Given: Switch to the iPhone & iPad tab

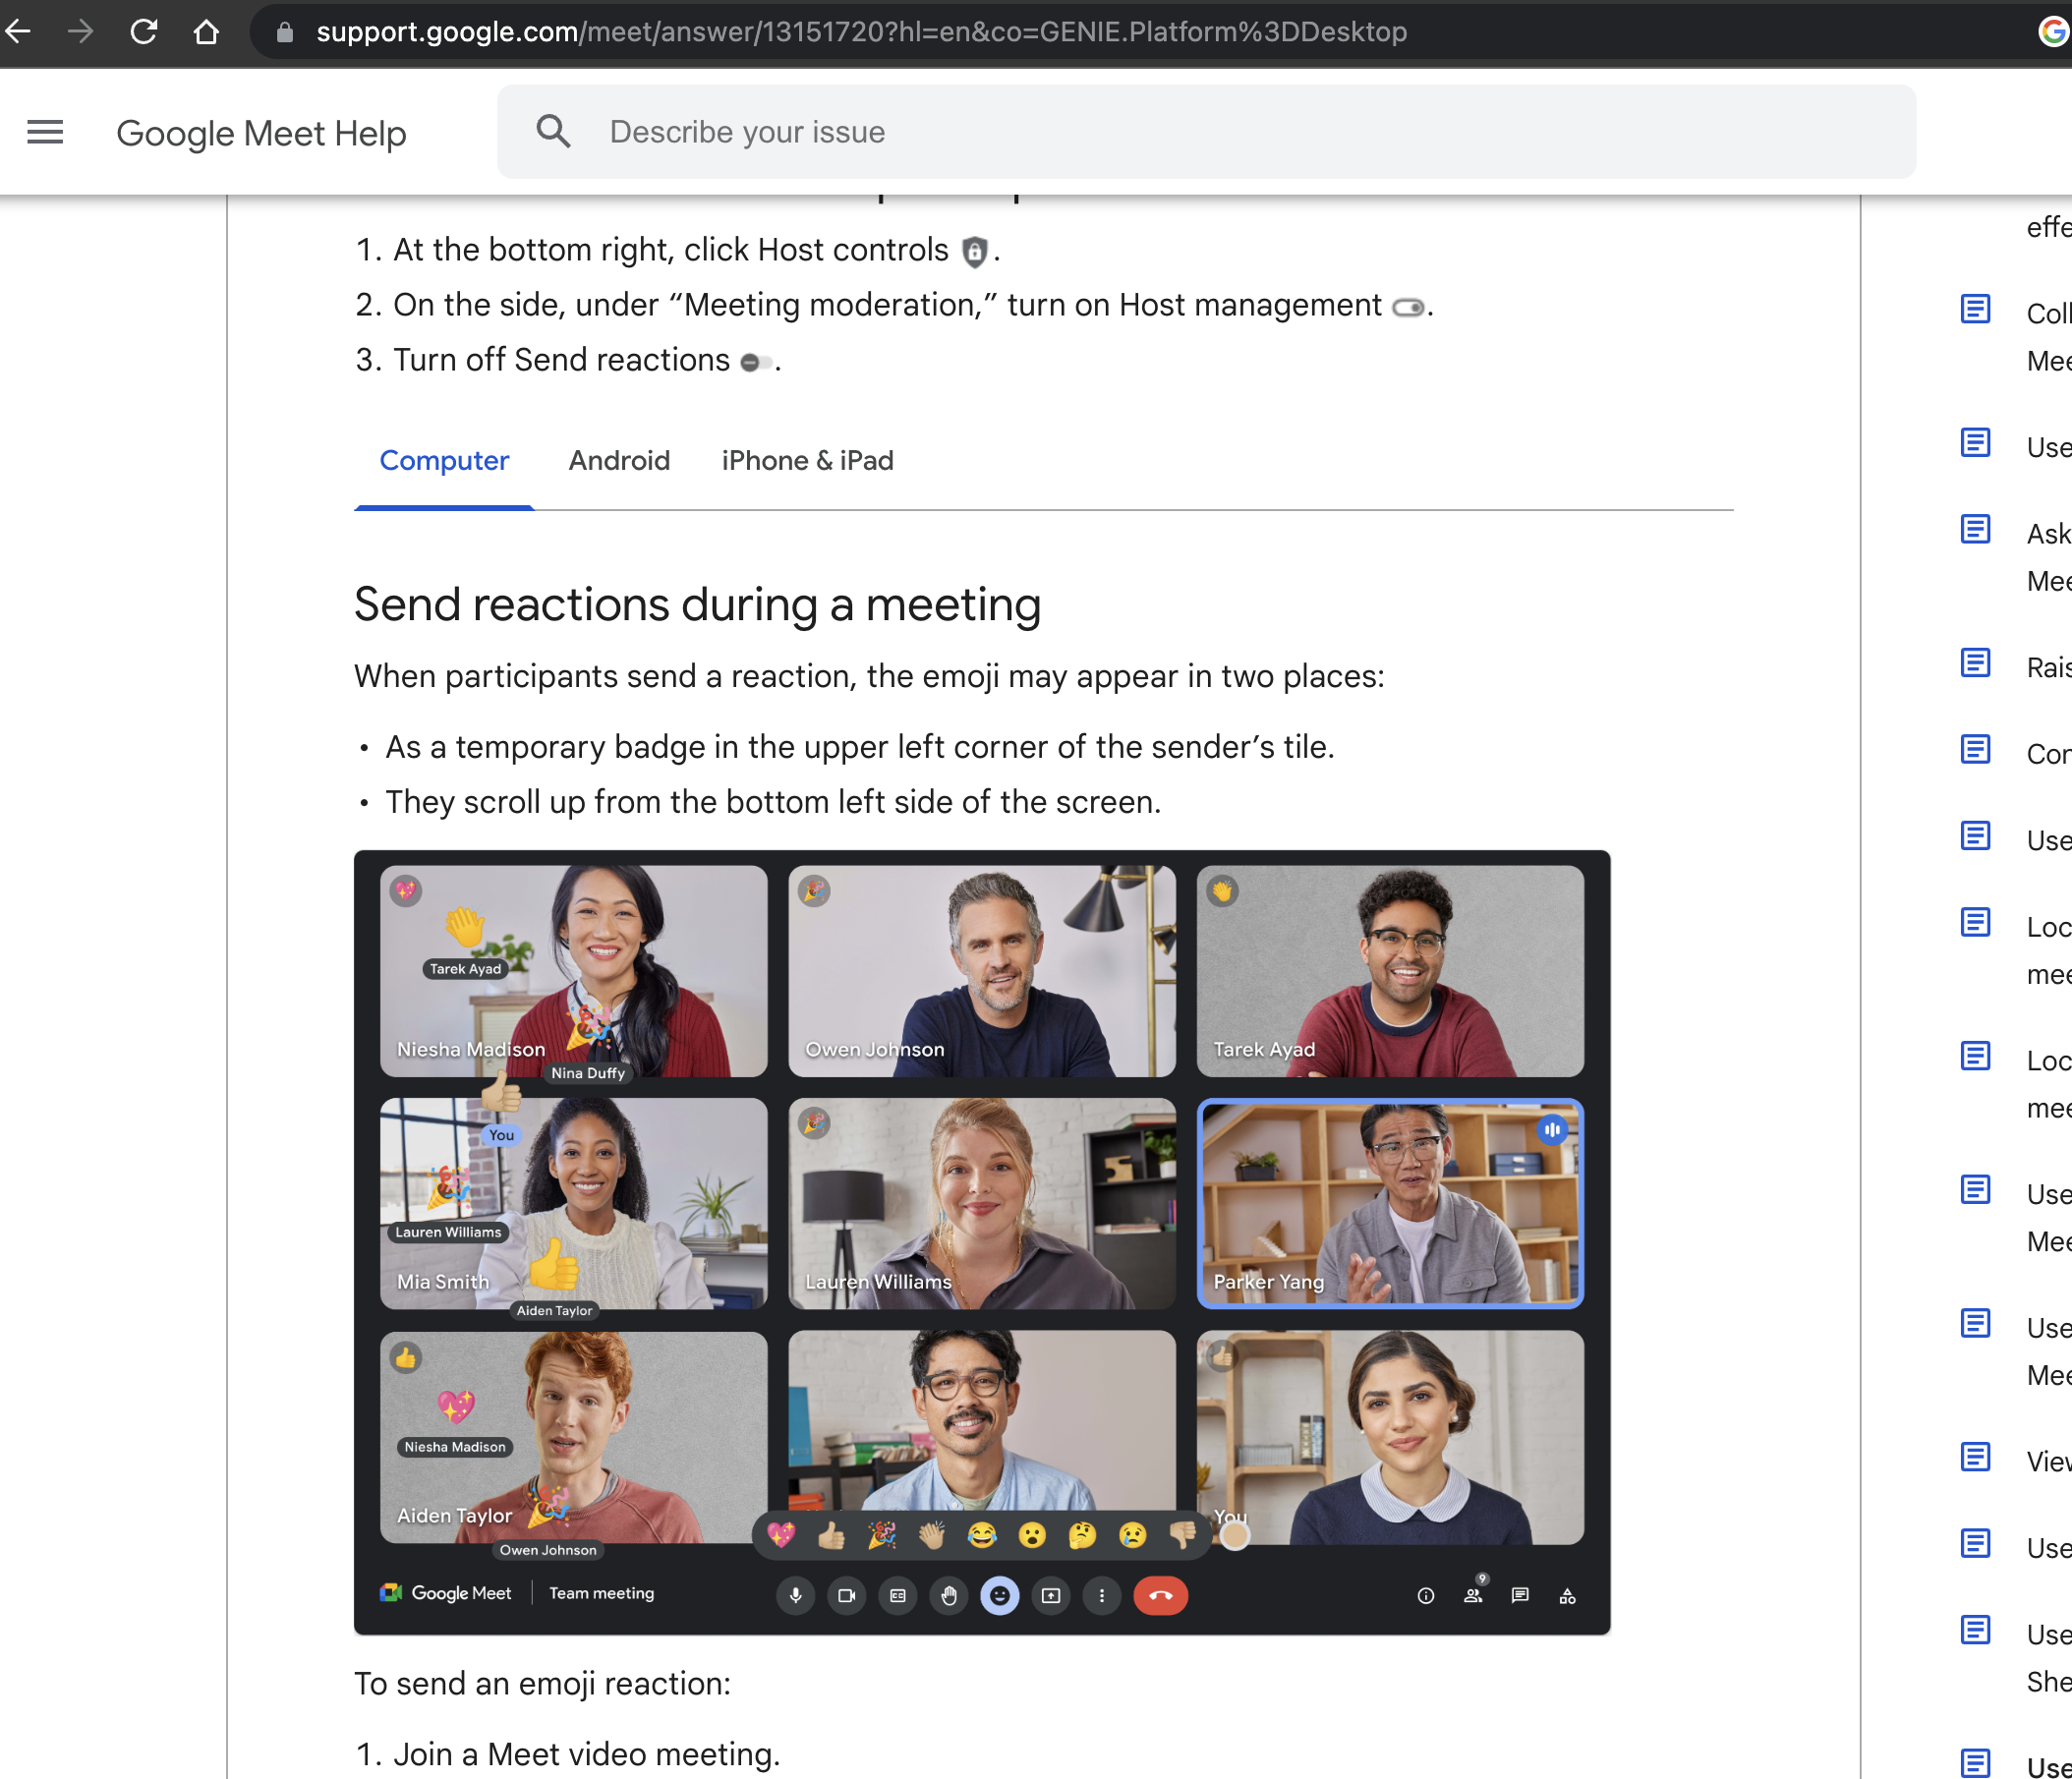Looking at the screenshot, I should [x=807, y=461].
